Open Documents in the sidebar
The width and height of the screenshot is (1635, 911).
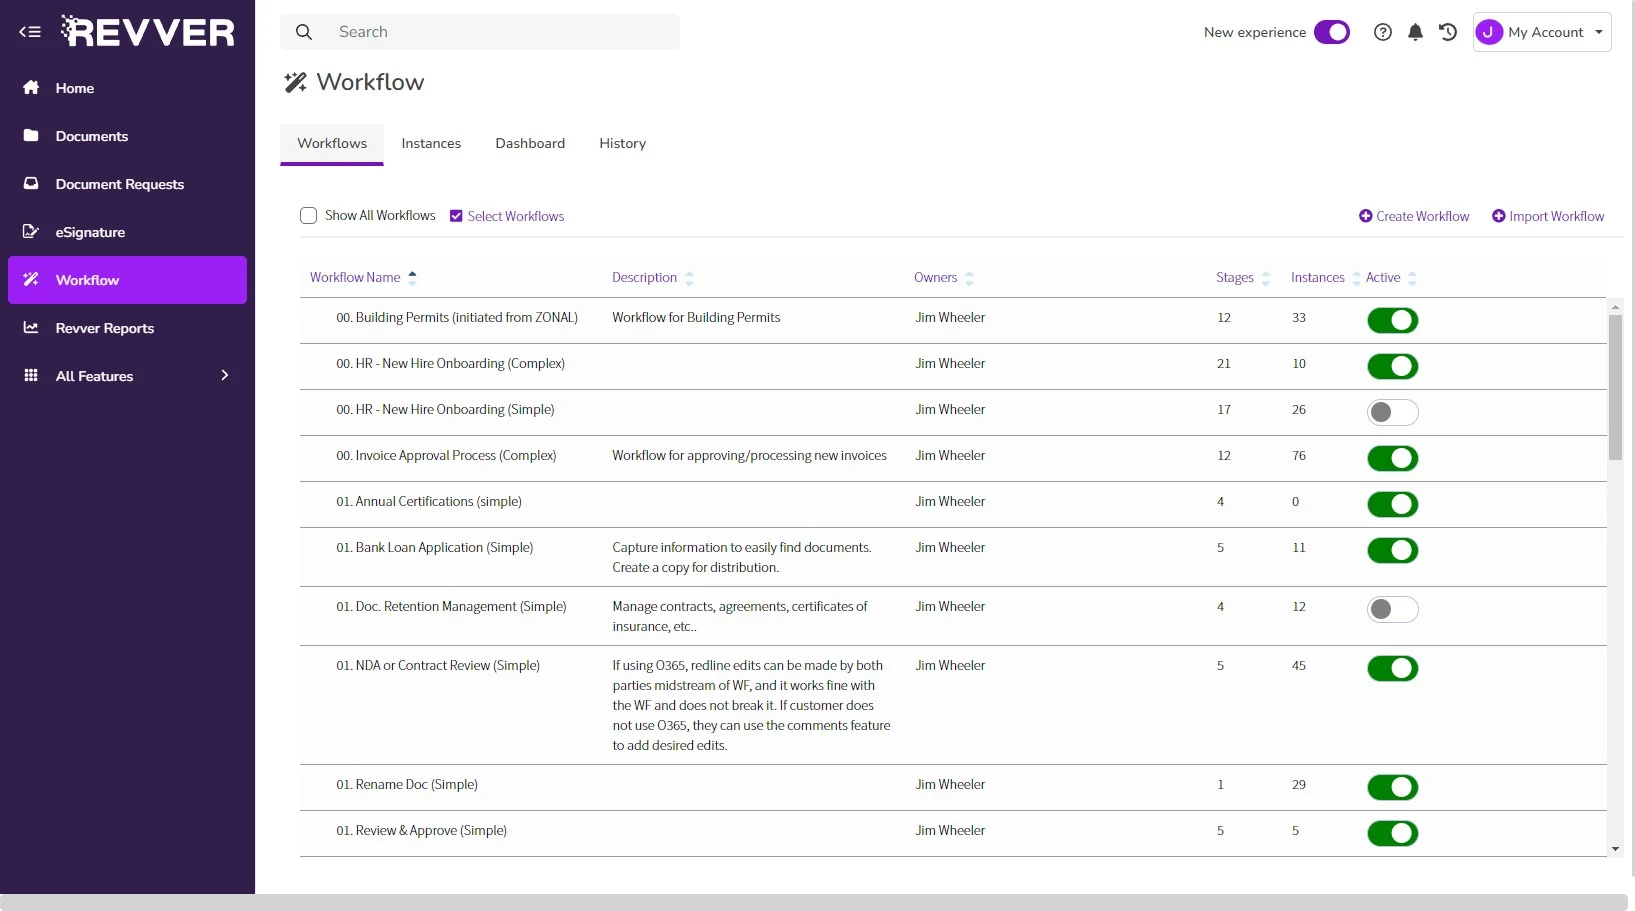point(127,136)
